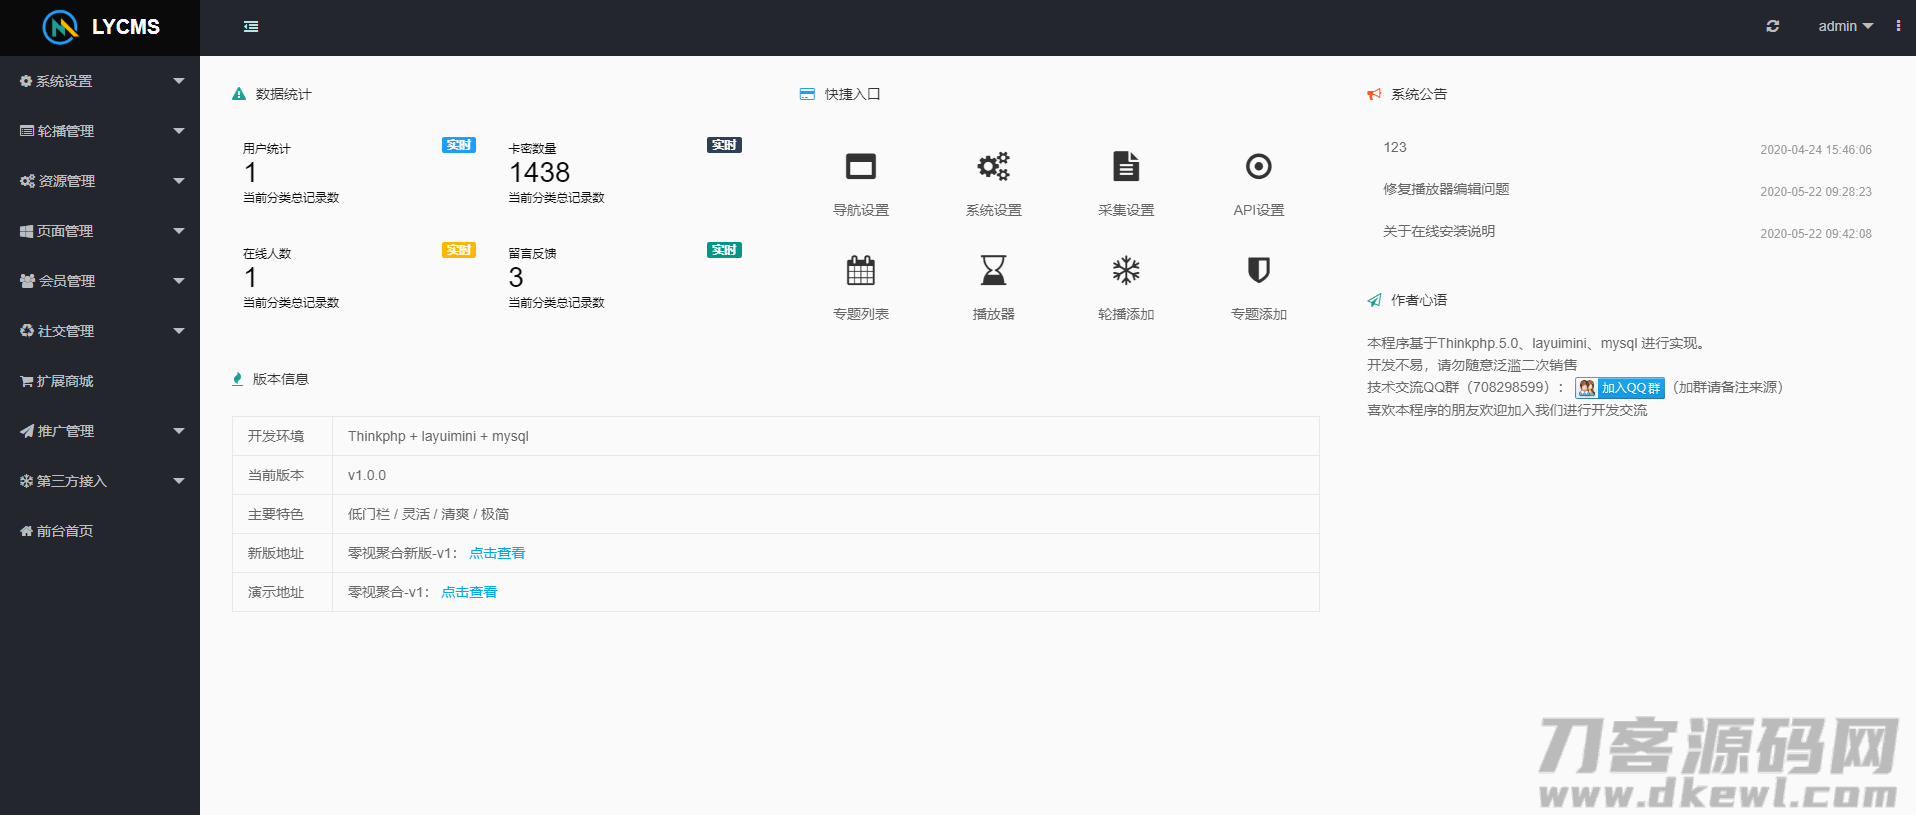
Task: Open the 修复播放器编辑问题 announcement
Action: pos(1446,189)
